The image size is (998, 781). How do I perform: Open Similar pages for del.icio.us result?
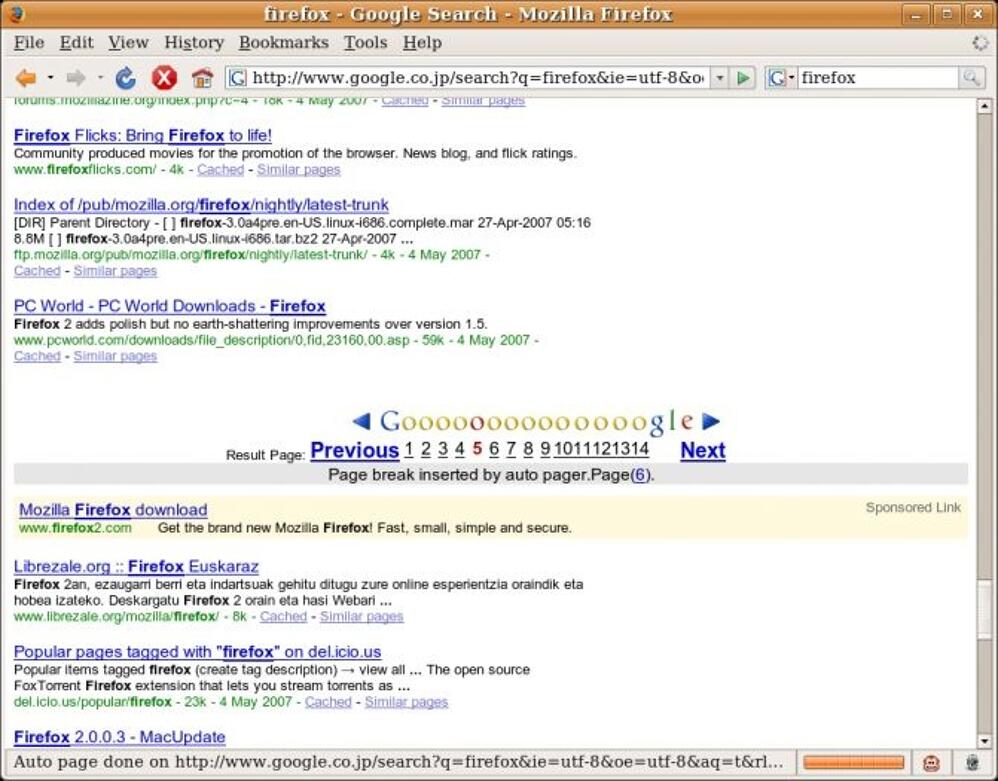pyautogui.click(x=406, y=702)
